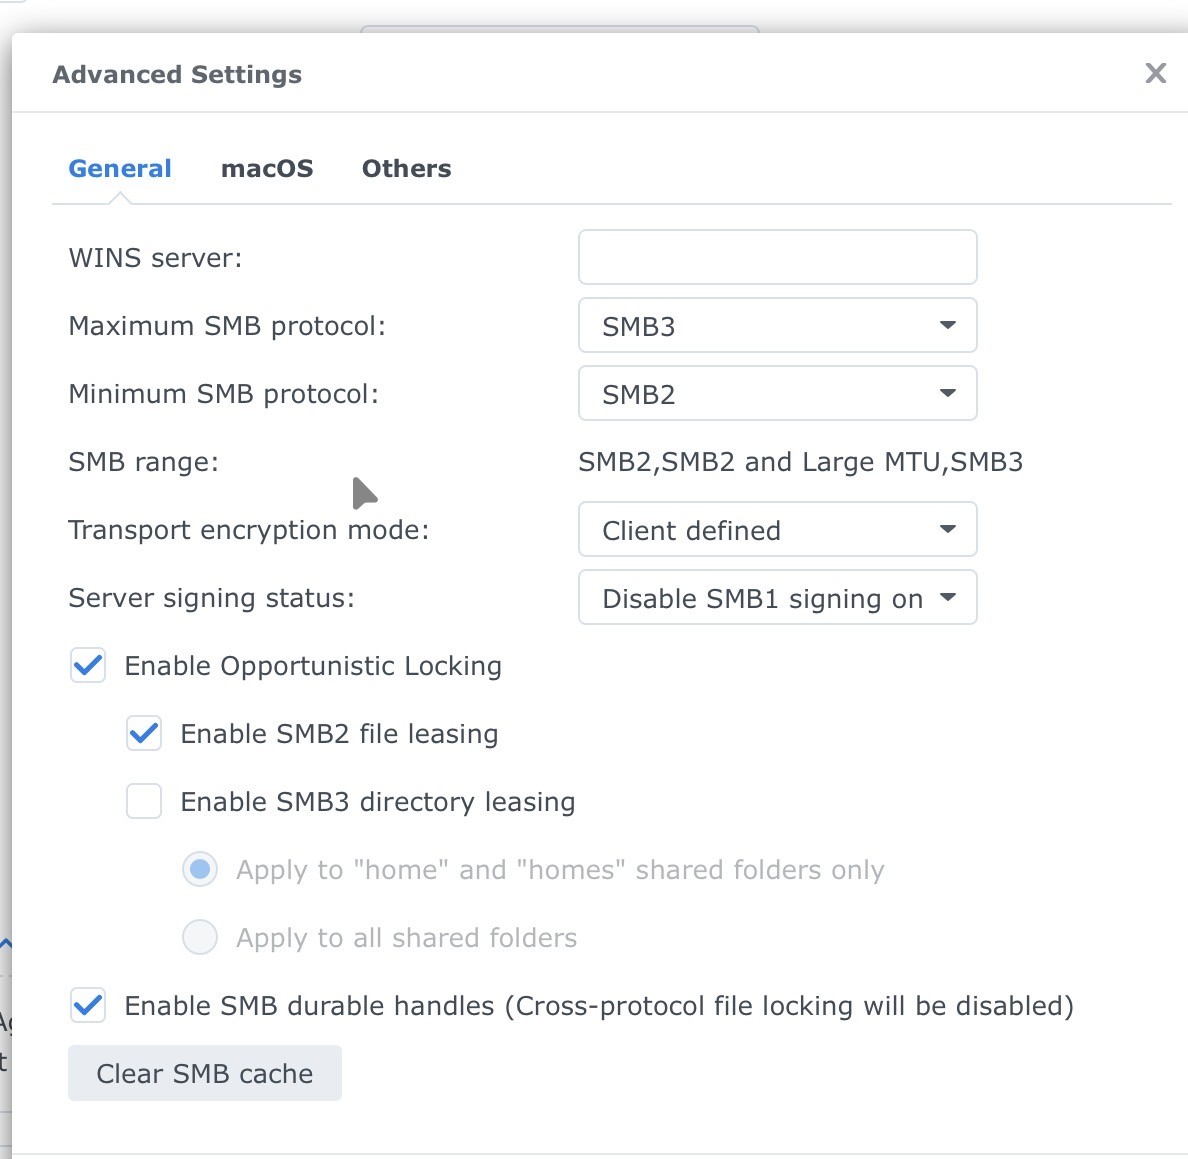Click the WINS server input field
The image size is (1188, 1159).
point(777,257)
